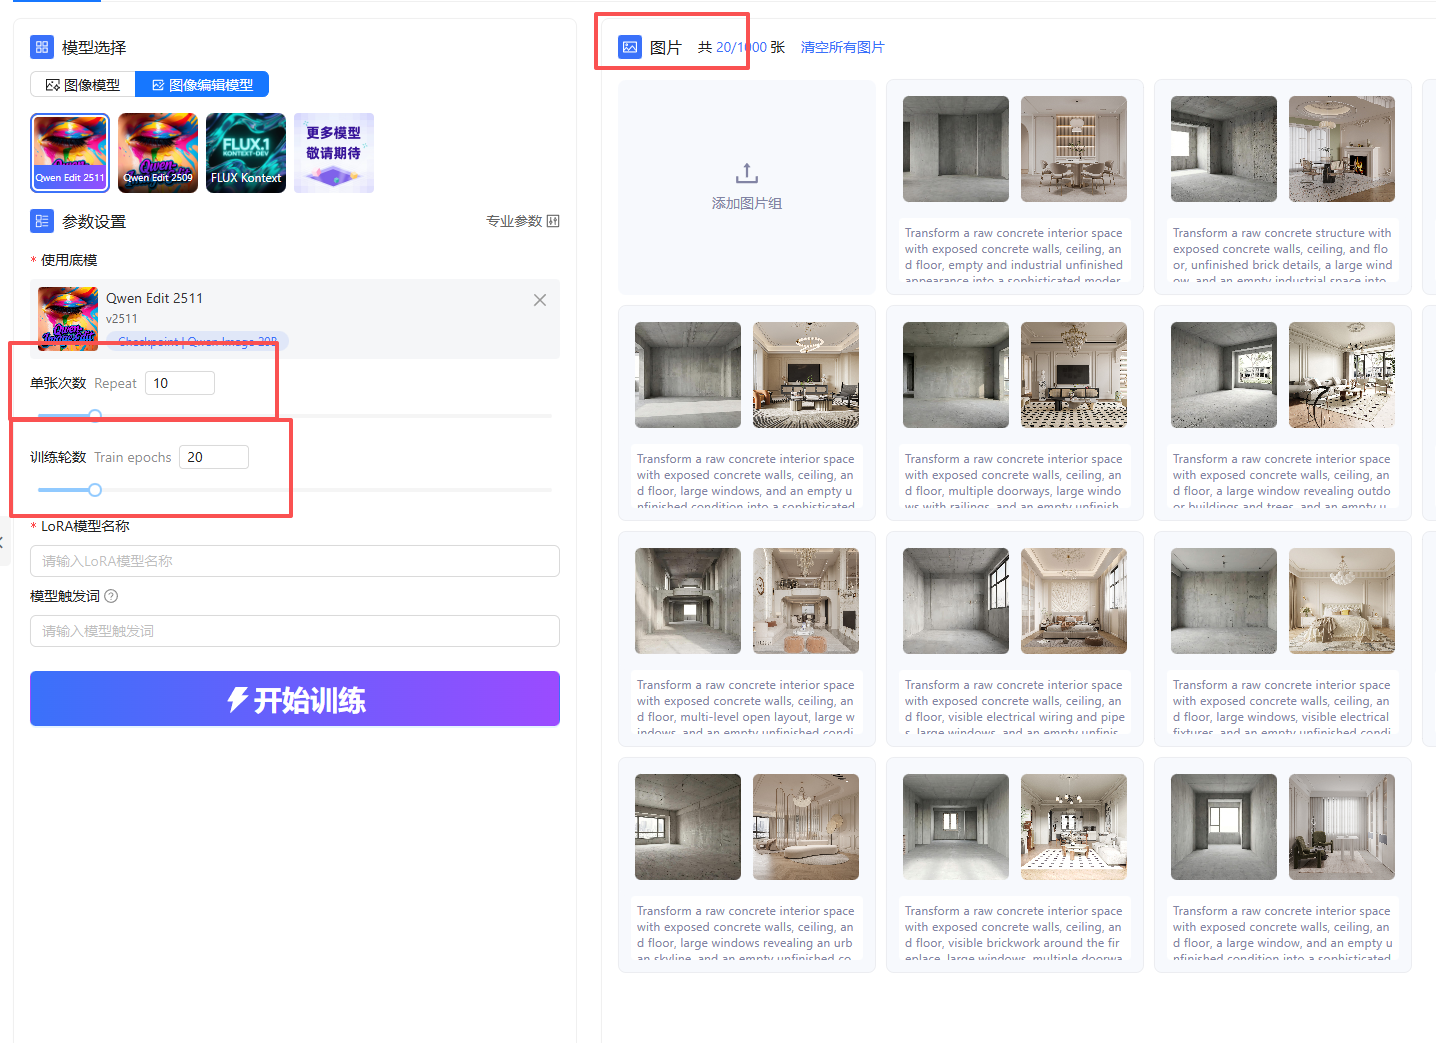The height and width of the screenshot is (1043, 1436).
Task: Open the fireplace living room thumbnail
Action: [1342, 149]
